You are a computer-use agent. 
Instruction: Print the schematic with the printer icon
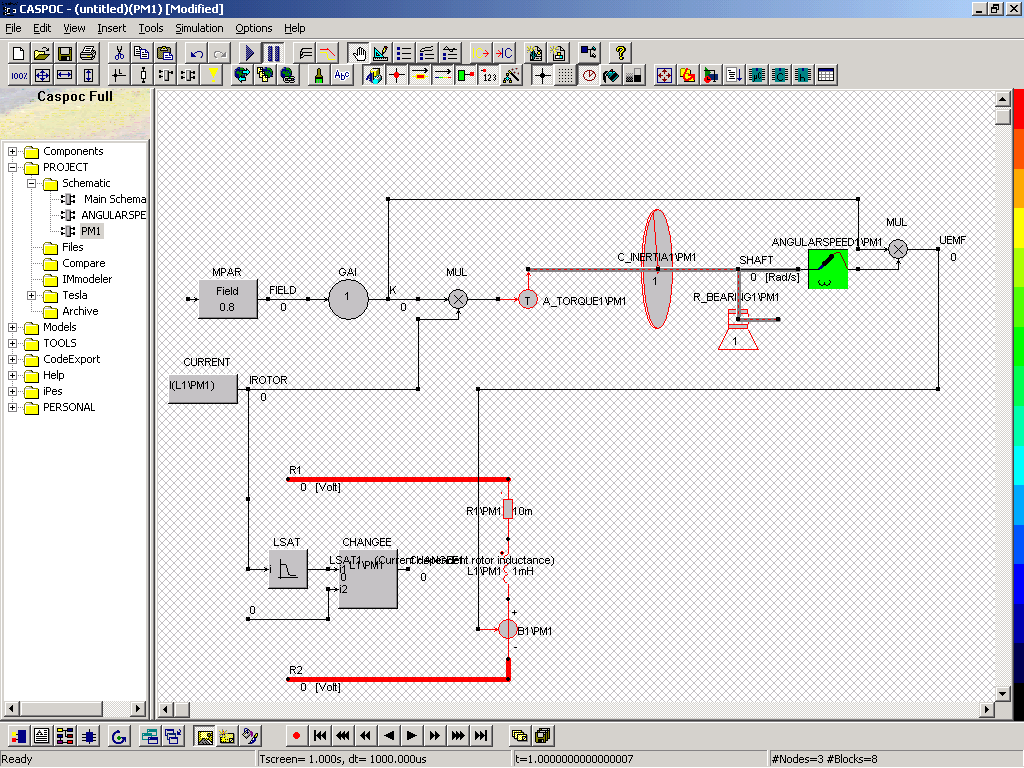pyautogui.click(x=88, y=53)
